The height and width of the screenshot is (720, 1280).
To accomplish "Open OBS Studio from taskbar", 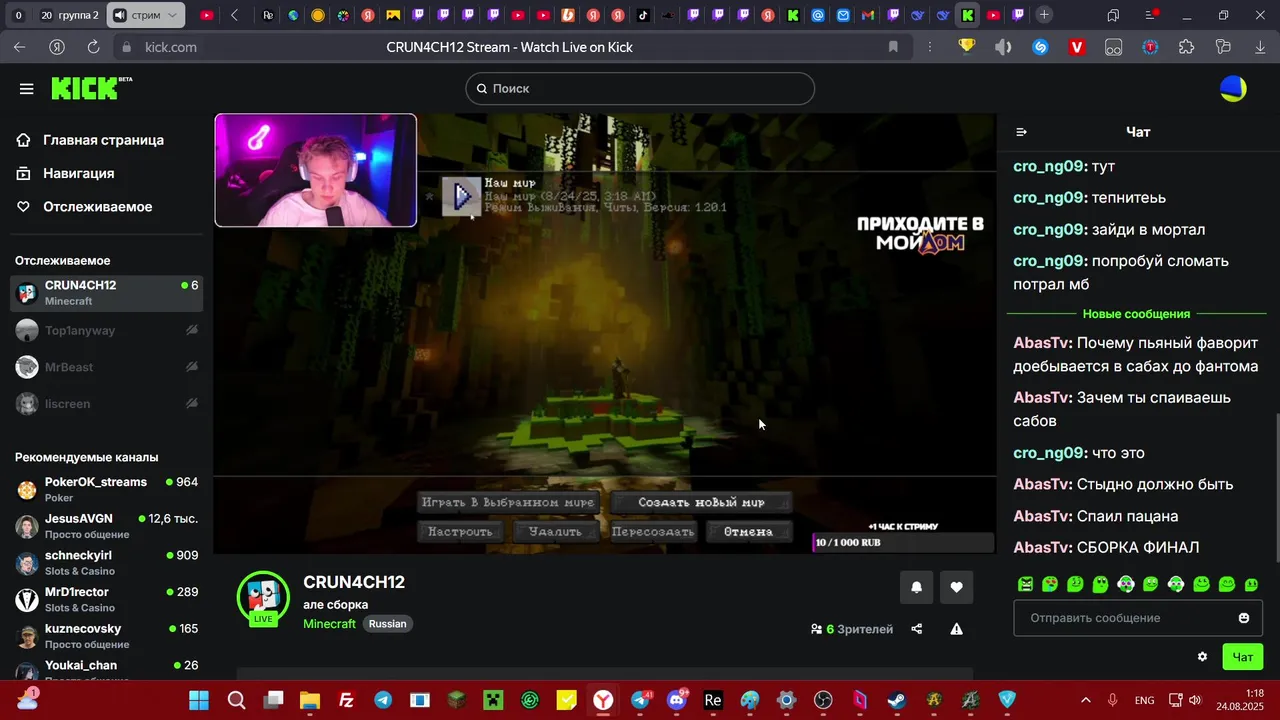I will tap(823, 700).
